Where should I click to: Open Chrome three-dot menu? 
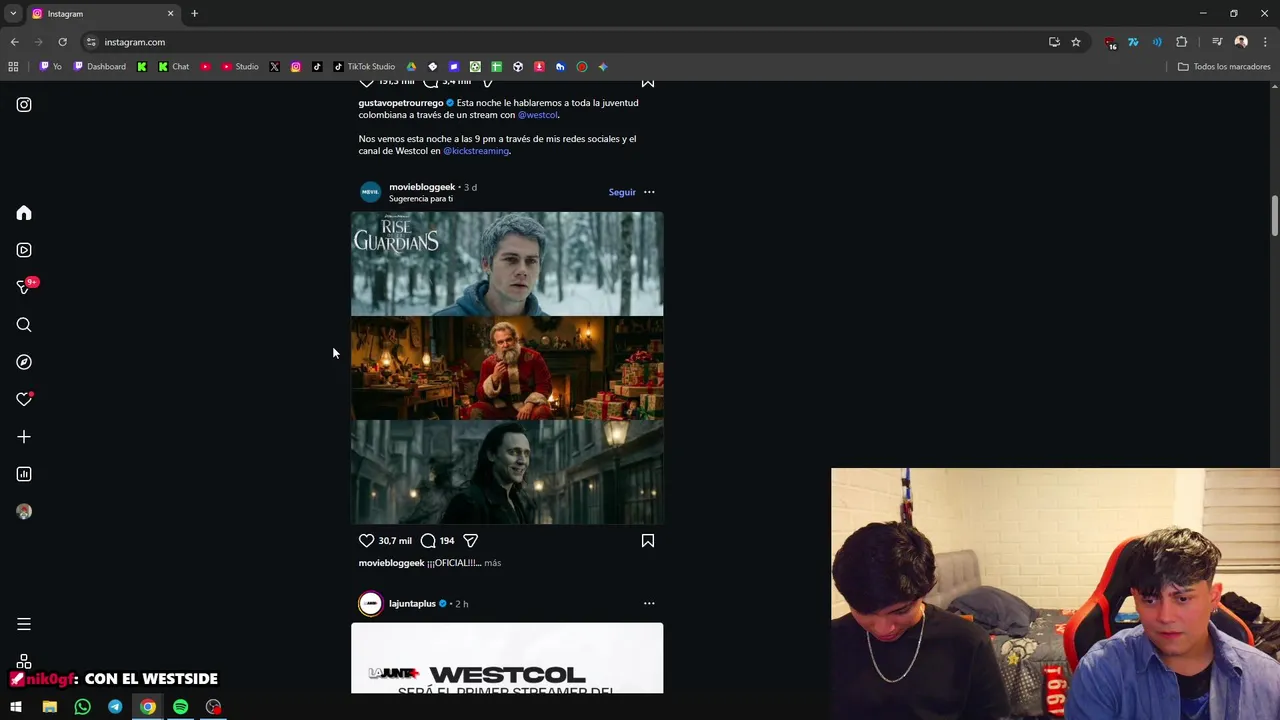(x=1266, y=42)
